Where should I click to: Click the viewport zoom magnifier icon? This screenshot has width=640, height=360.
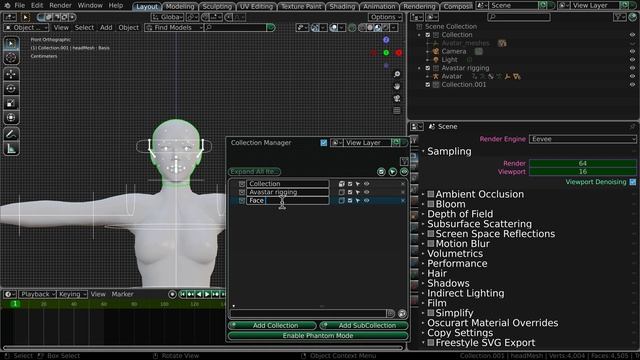tap(397, 74)
